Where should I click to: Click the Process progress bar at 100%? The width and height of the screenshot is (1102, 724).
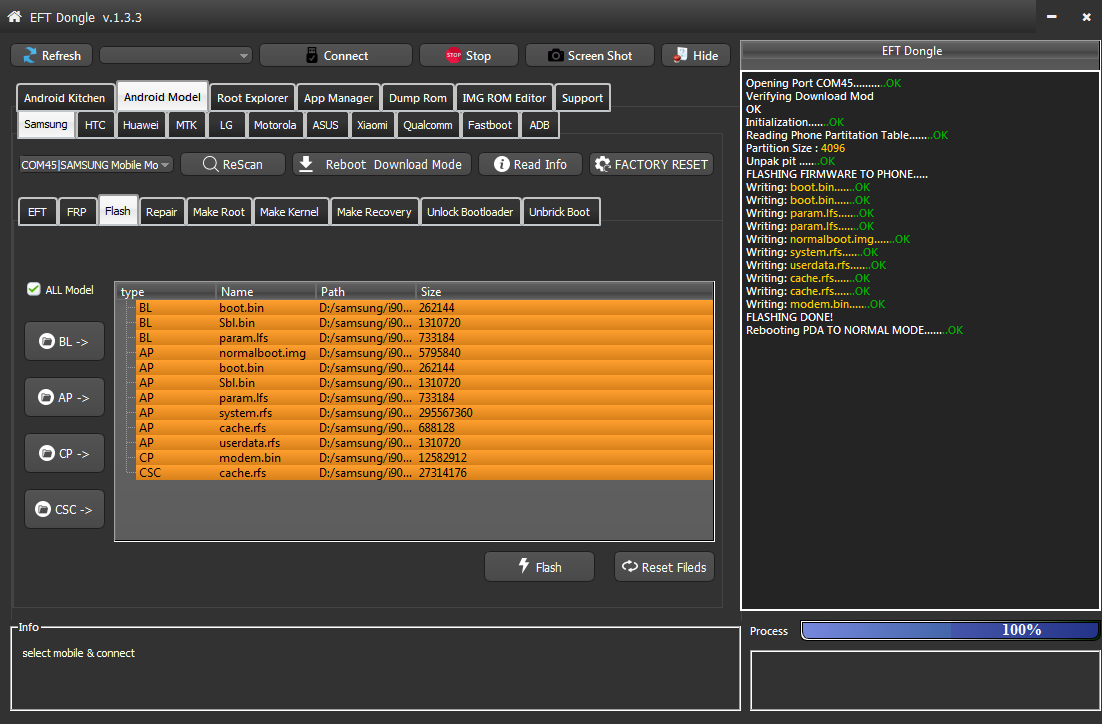pyautogui.click(x=949, y=630)
